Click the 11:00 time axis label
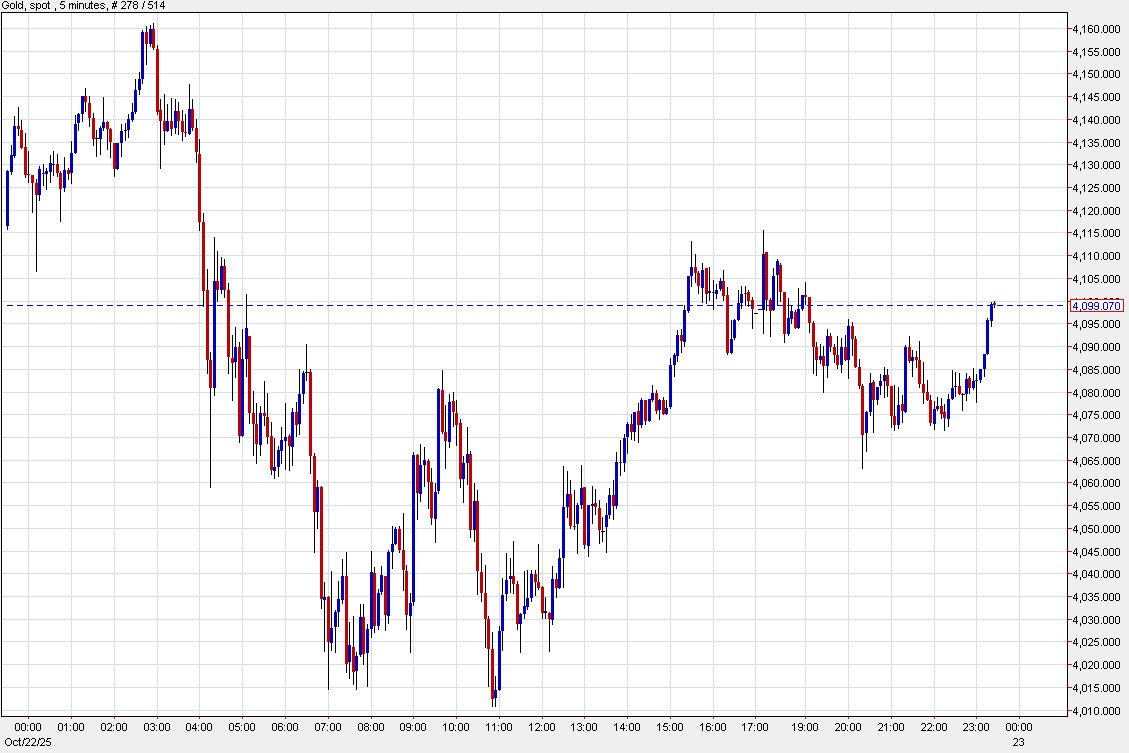Image resolution: width=1129 pixels, height=753 pixels. [499, 727]
